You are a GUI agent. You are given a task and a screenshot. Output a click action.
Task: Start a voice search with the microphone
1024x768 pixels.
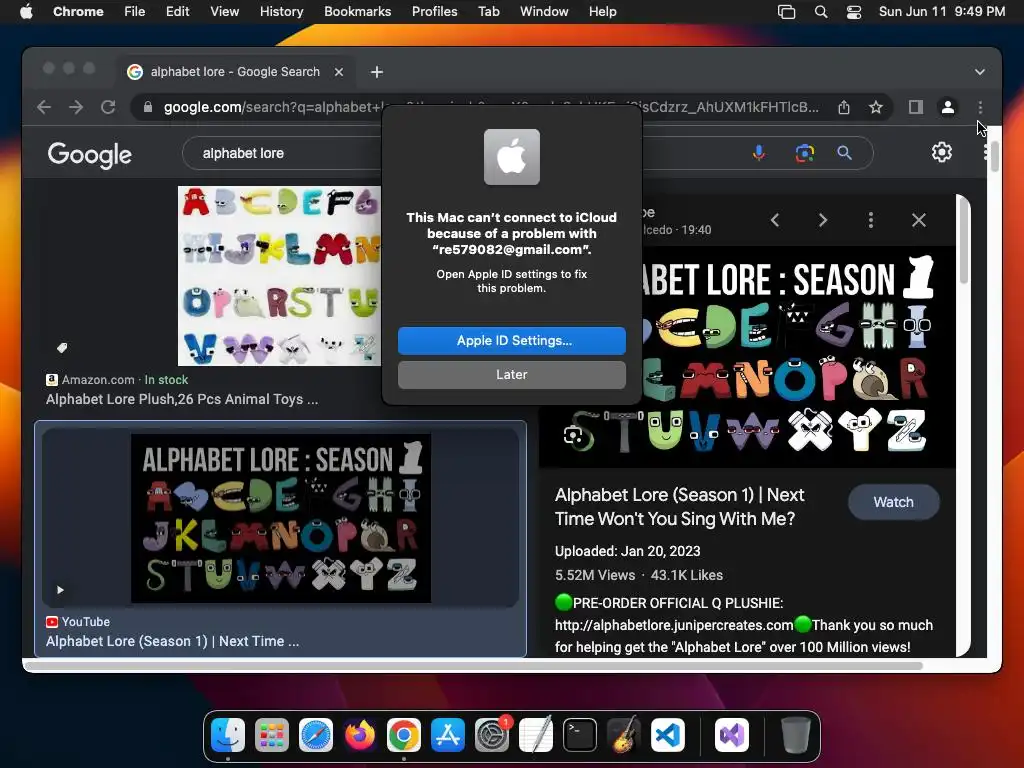pos(758,153)
